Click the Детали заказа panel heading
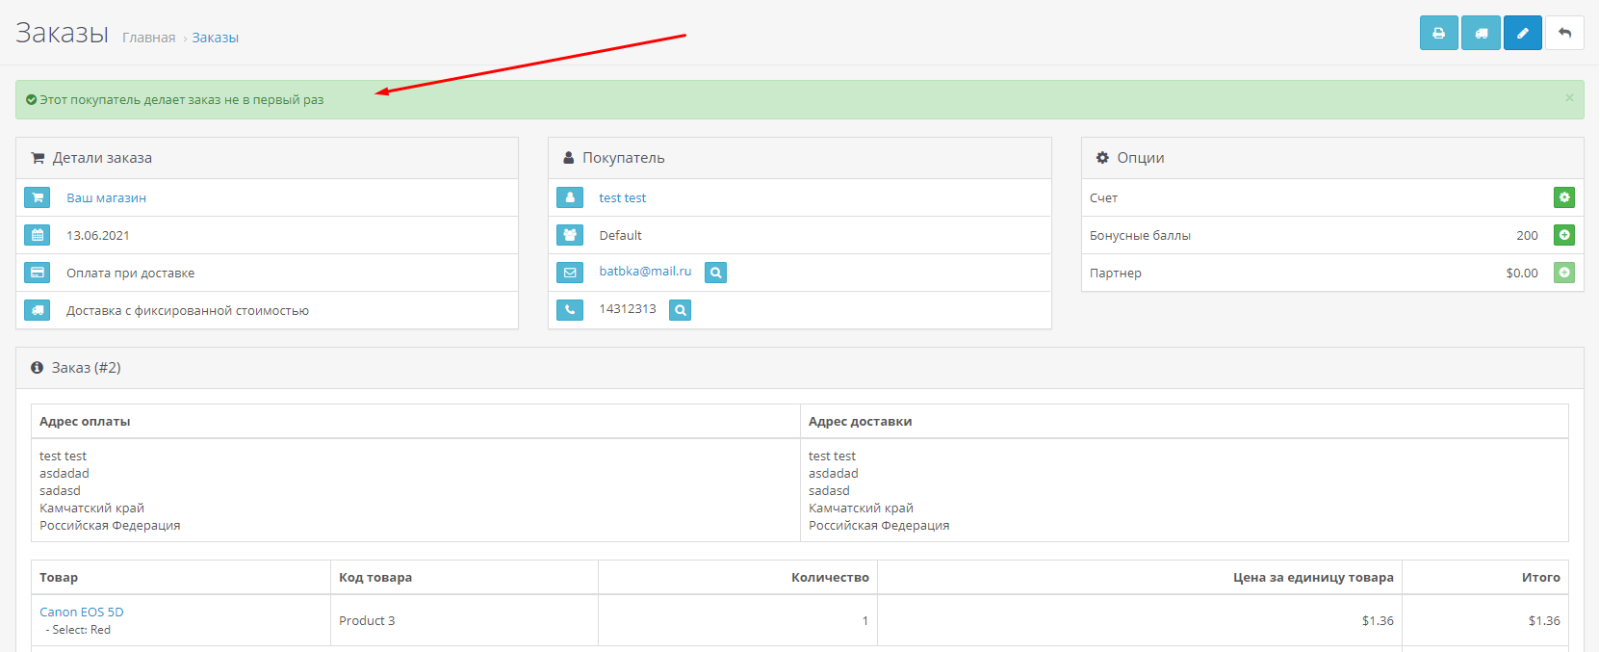This screenshot has width=1600, height=652. pos(267,158)
